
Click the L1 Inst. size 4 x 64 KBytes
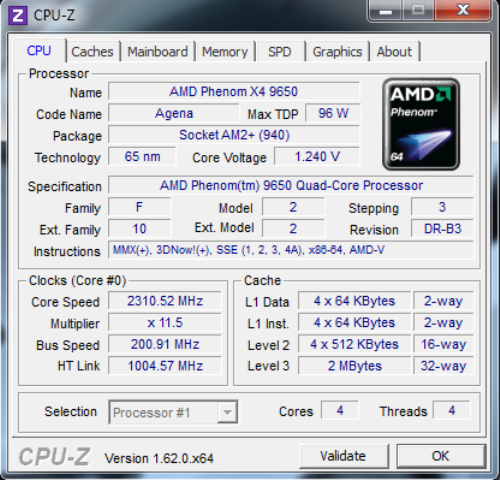(x=354, y=323)
